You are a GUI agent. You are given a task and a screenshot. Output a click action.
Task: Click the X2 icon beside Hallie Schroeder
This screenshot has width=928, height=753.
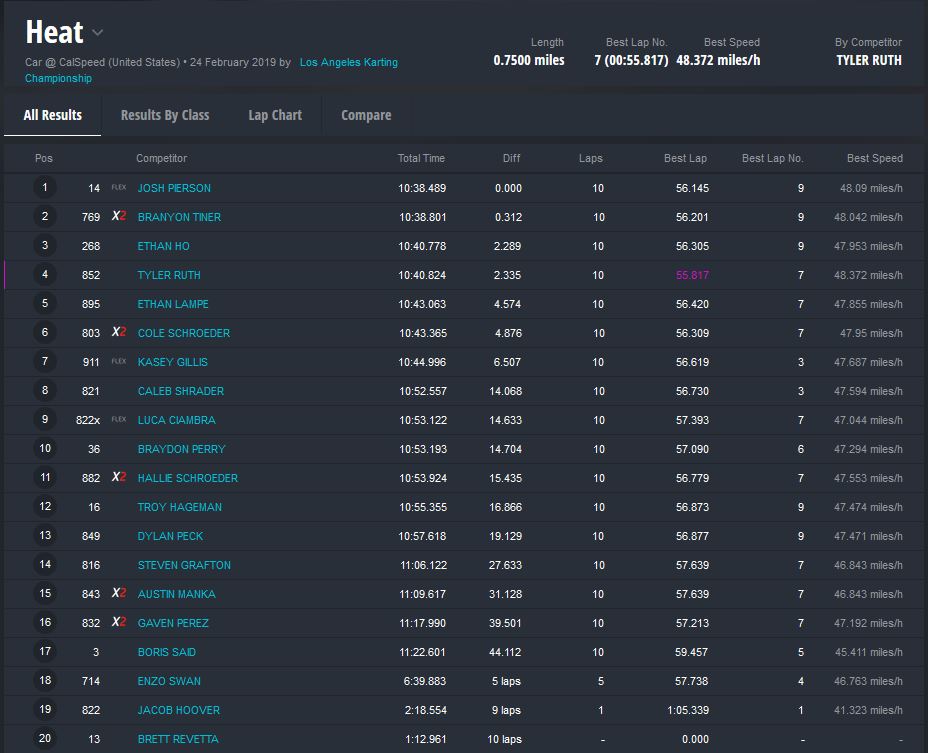click(118, 478)
